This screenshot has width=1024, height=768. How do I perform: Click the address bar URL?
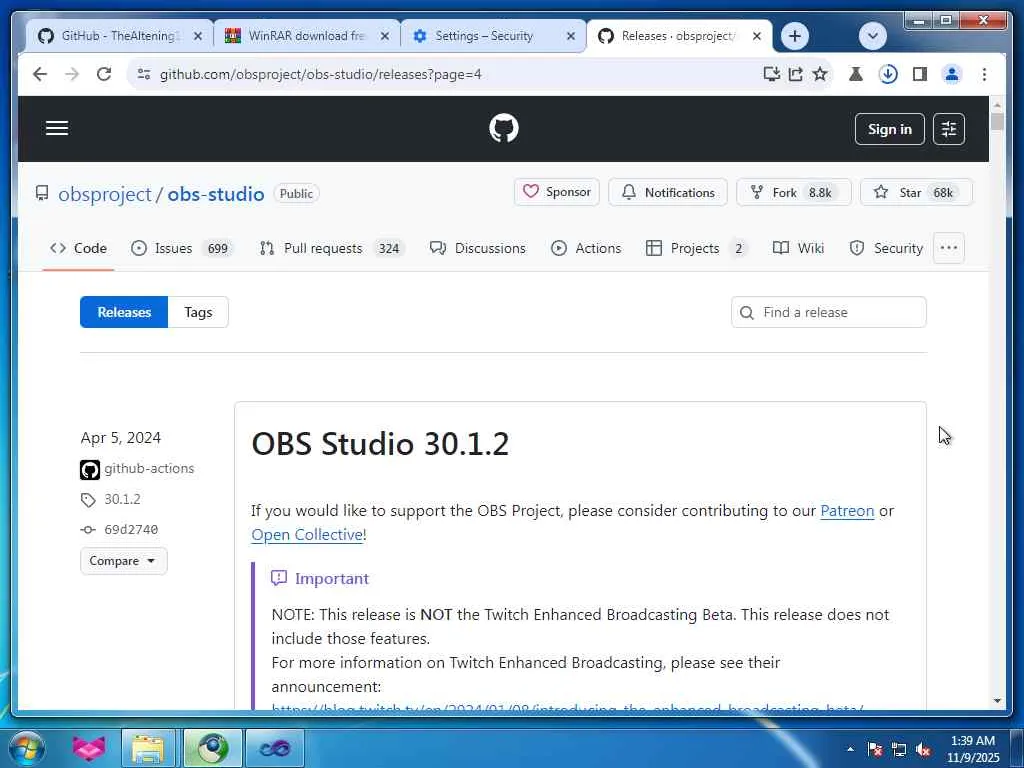tap(321, 74)
